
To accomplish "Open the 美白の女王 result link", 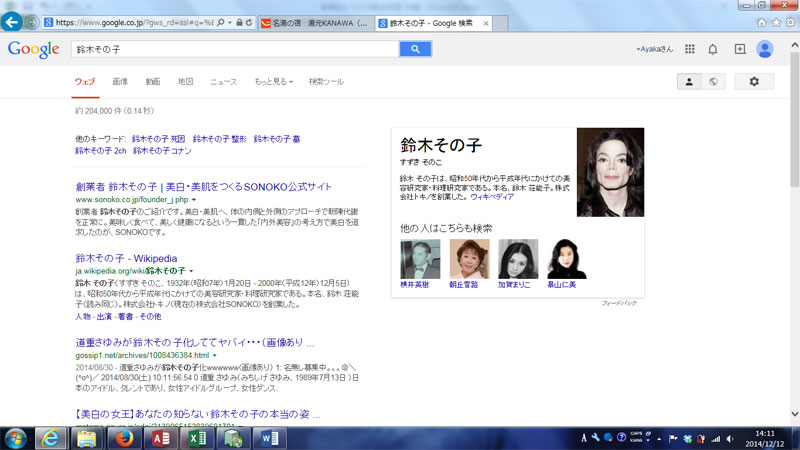I will (x=197, y=414).
